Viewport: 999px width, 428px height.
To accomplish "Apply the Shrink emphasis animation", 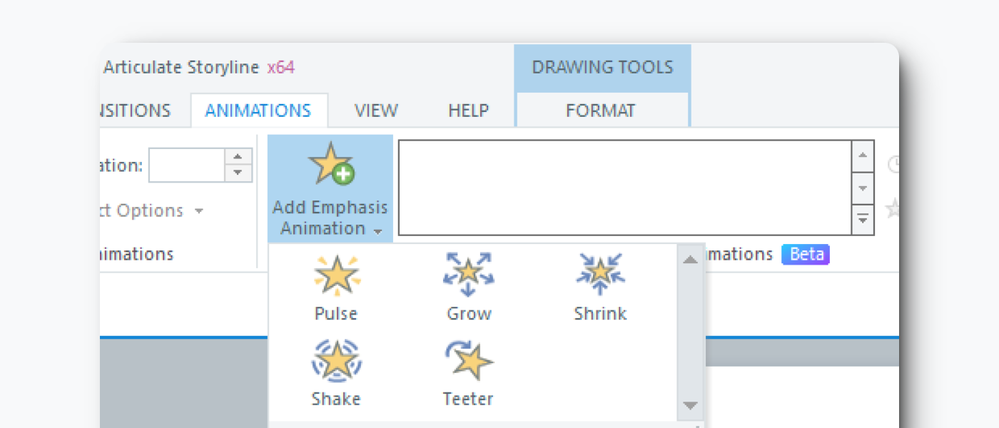I will point(600,285).
